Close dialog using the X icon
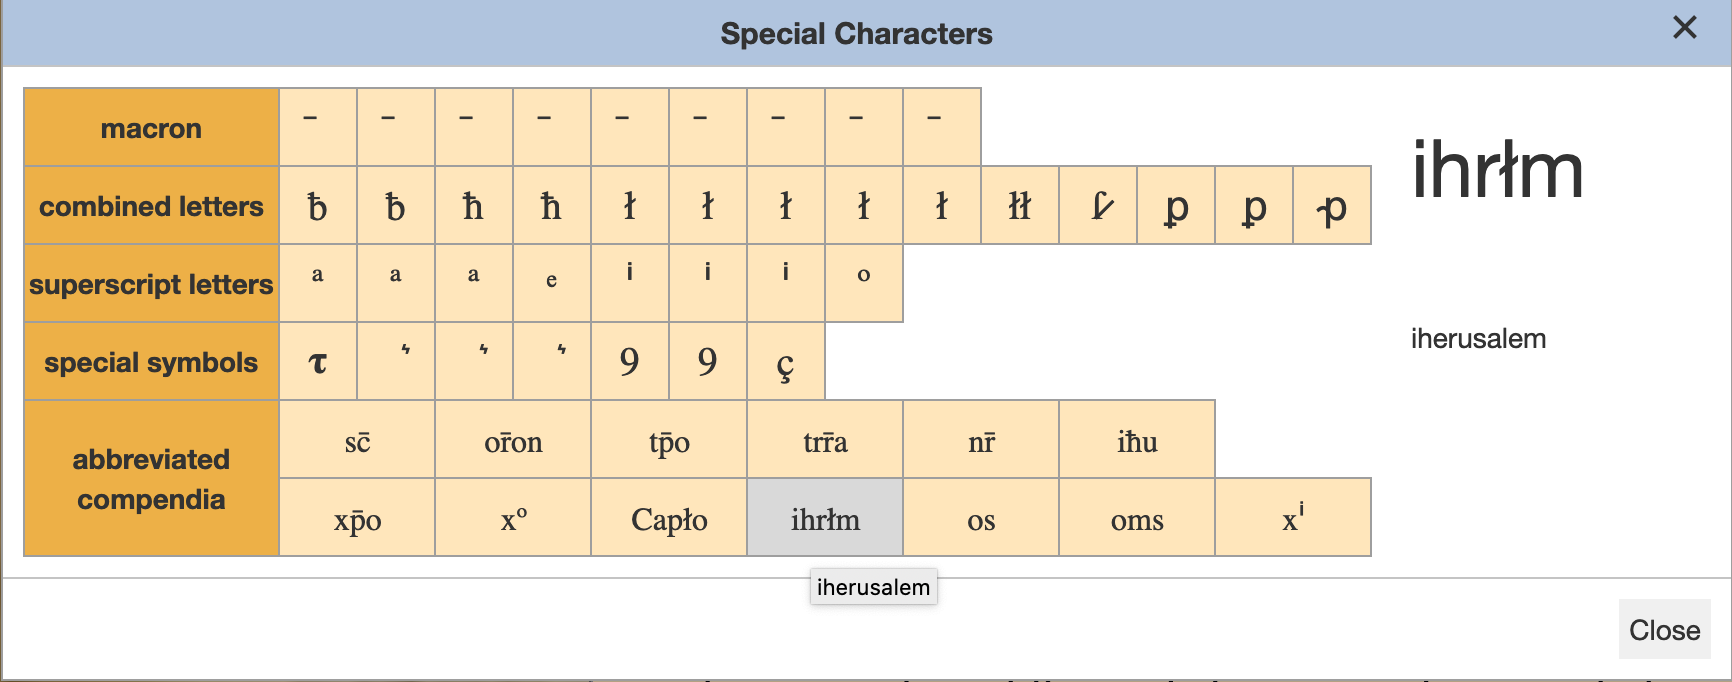 coord(1684,28)
